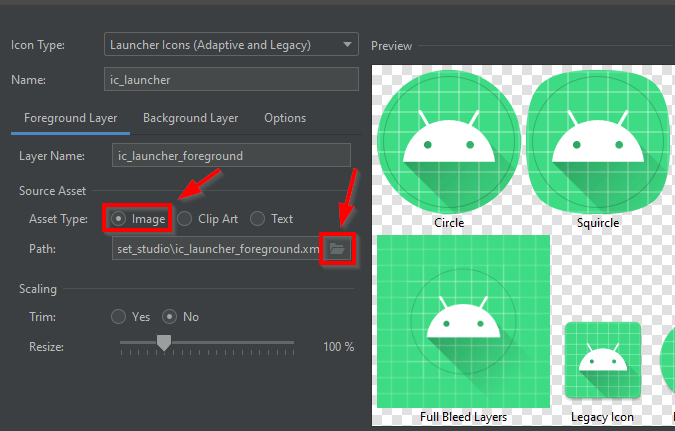Open the Icon Type dropdown

coord(231,44)
